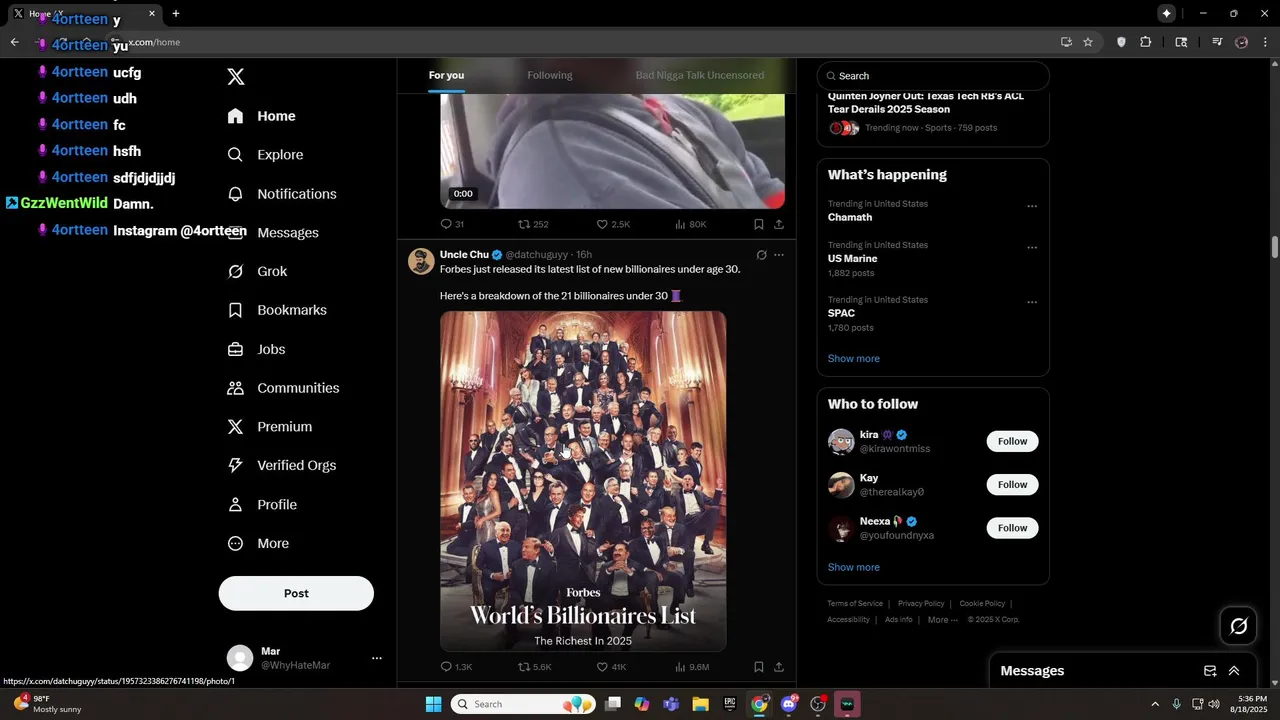Open the Jobs page
Screen dimensions: 1280x720
pos(256,349)
